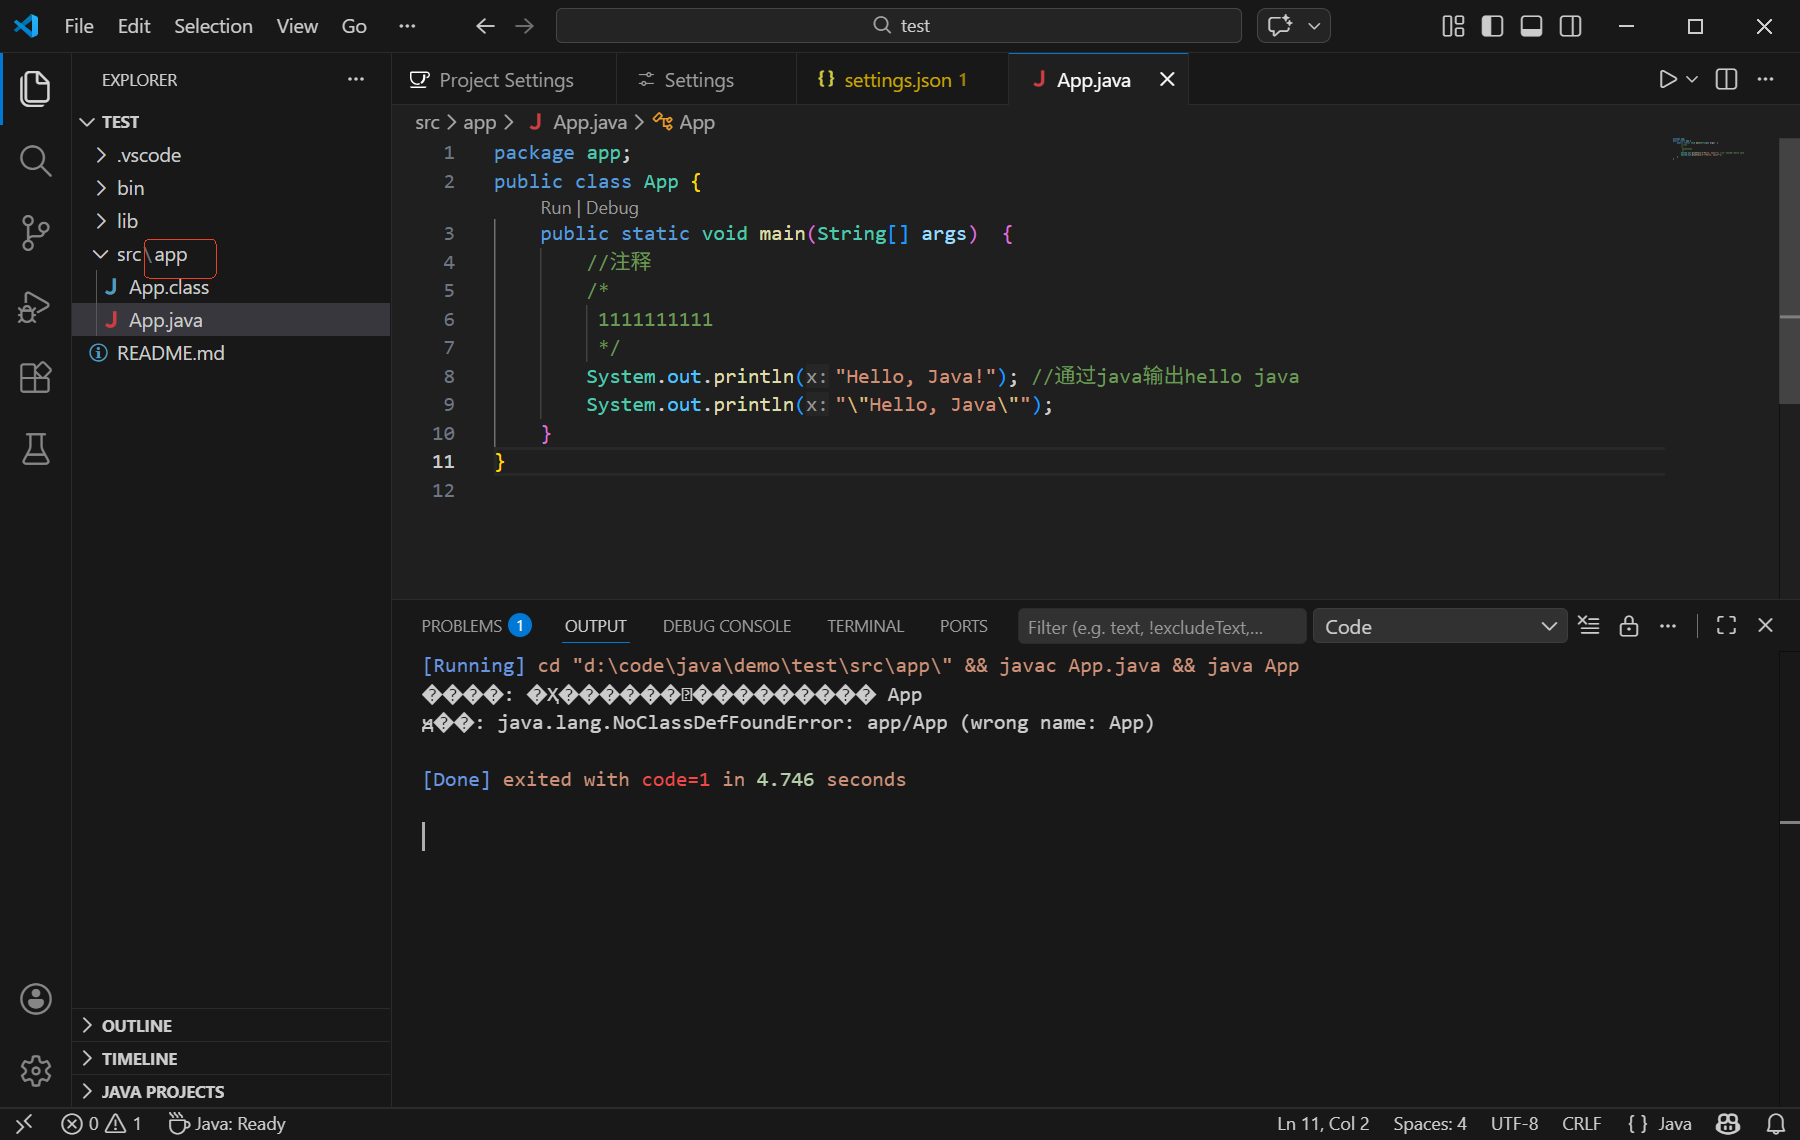Toggle the secondary side bar

tap(1570, 26)
